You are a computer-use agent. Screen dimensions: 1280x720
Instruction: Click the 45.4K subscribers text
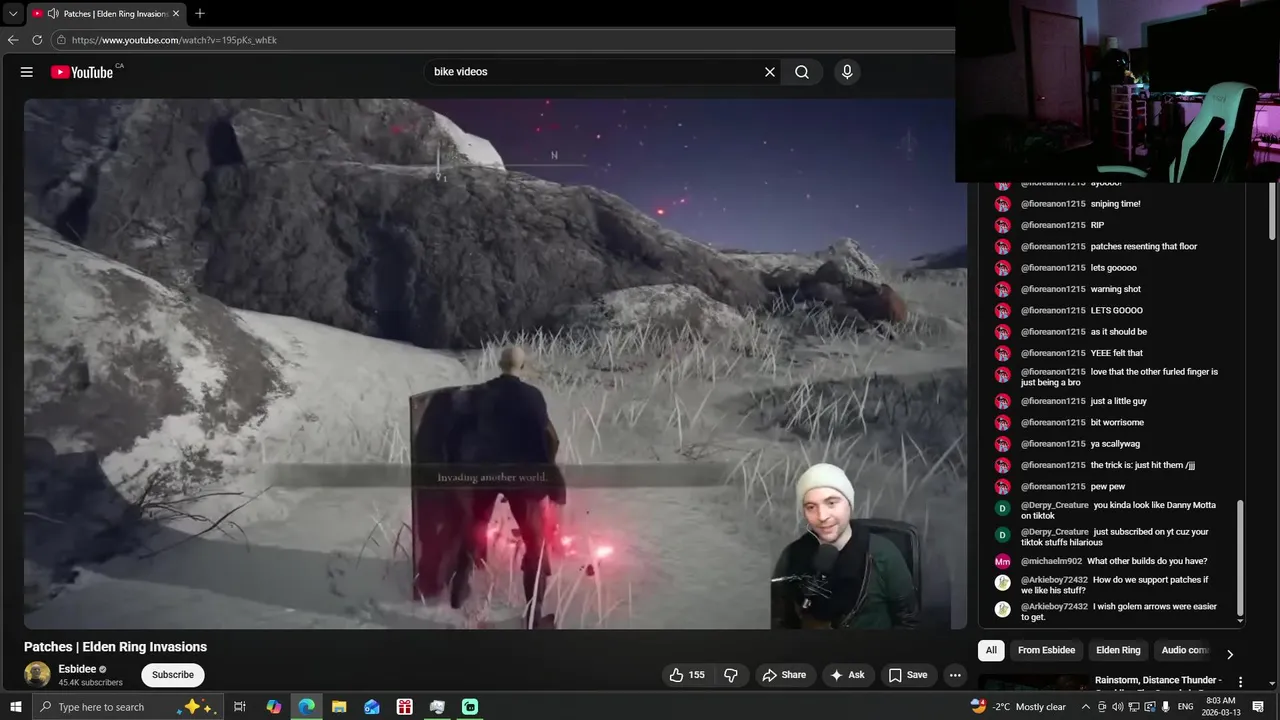(90, 683)
